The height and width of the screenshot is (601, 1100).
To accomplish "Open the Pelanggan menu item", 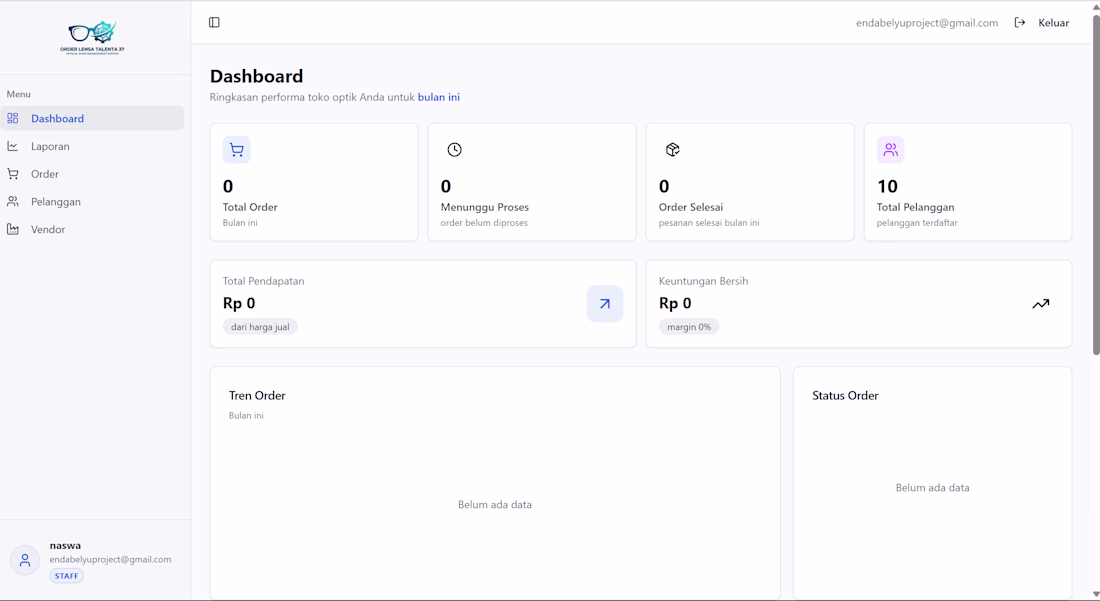I will [92, 201].
